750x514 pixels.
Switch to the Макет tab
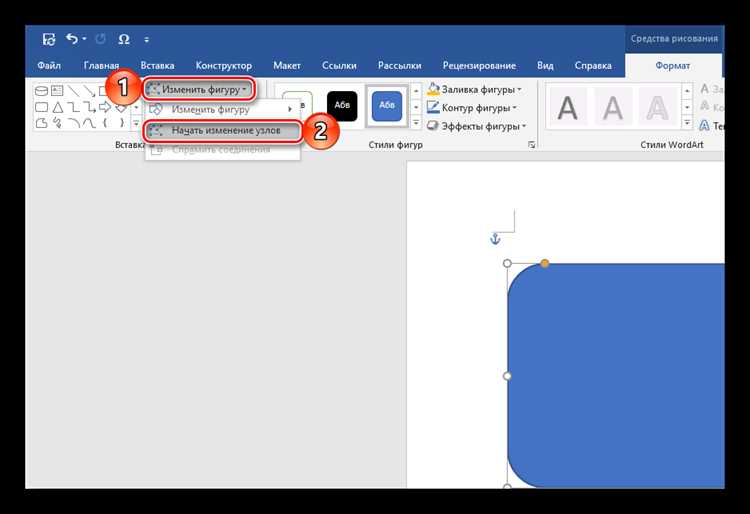[287, 66]
